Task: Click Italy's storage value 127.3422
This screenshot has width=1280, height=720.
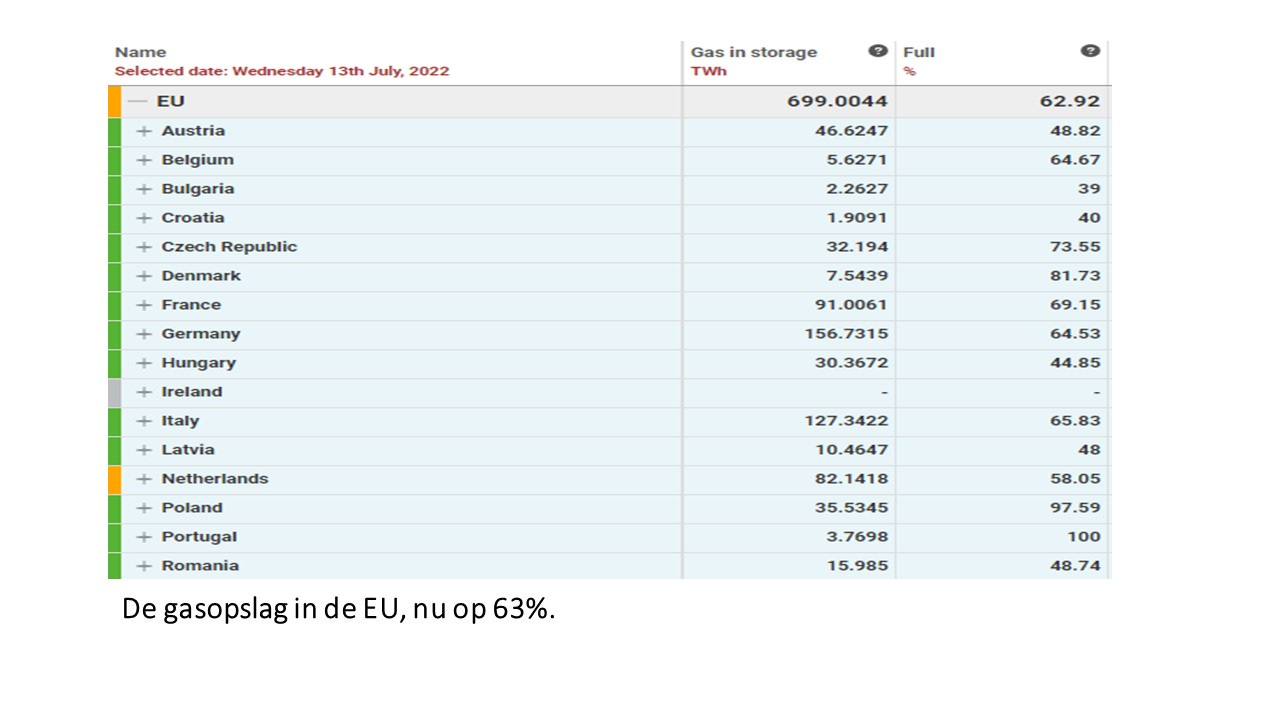Action: 846,421
